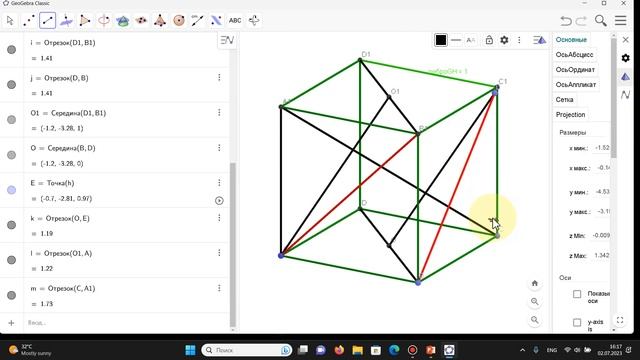Screen dimensions: 640x360
Task: Toggle visibility of segment j
Action: [11, 84]
